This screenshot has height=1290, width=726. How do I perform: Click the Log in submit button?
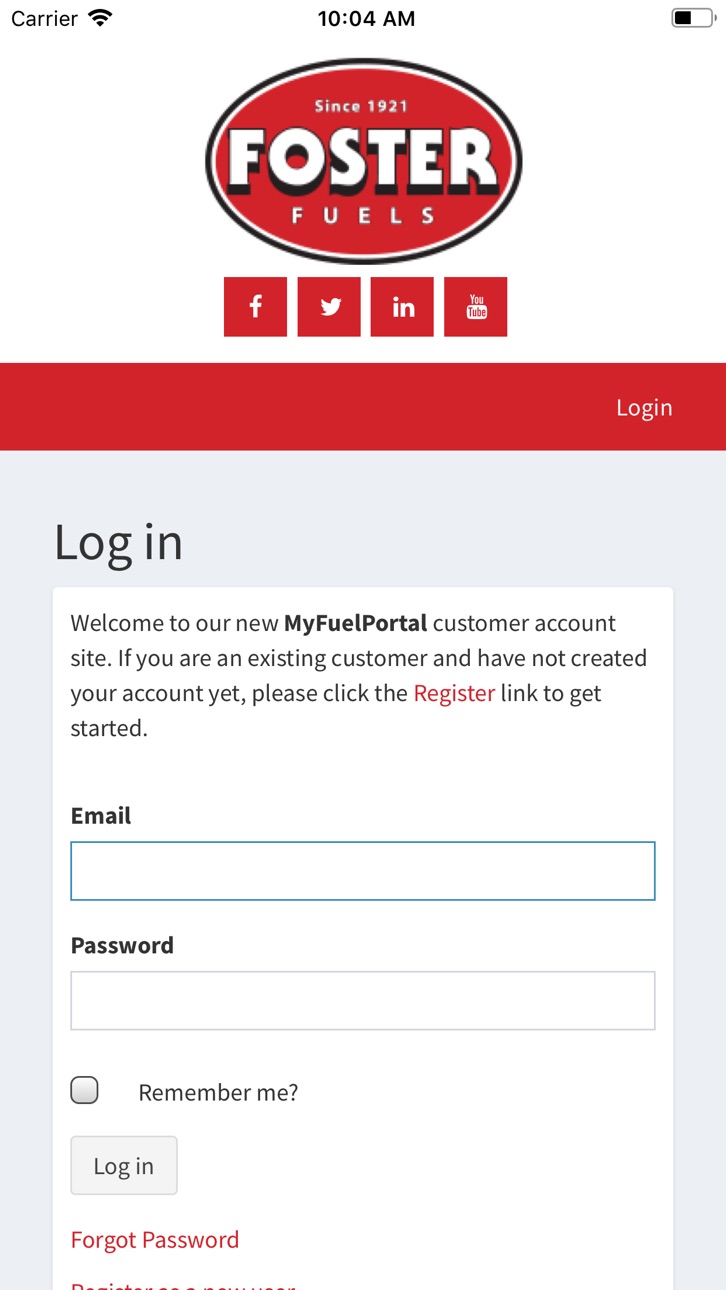[x=124, y=1165]
